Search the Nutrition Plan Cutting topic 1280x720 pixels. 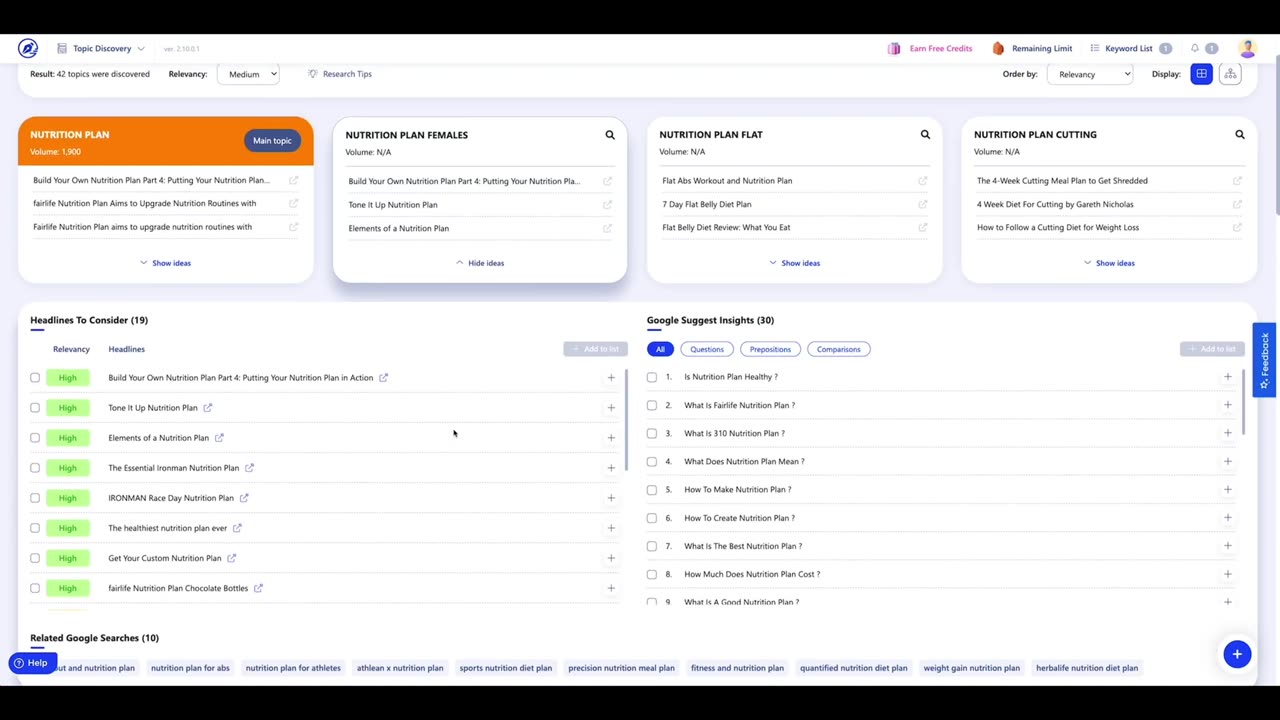pyautogui.click(x=1240, y=134)
